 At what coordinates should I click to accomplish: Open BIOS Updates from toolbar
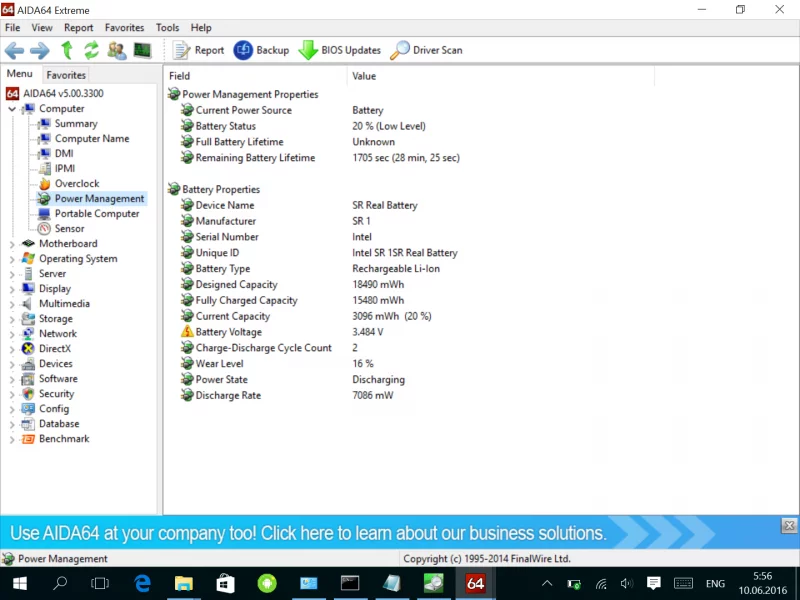(340, 50)
